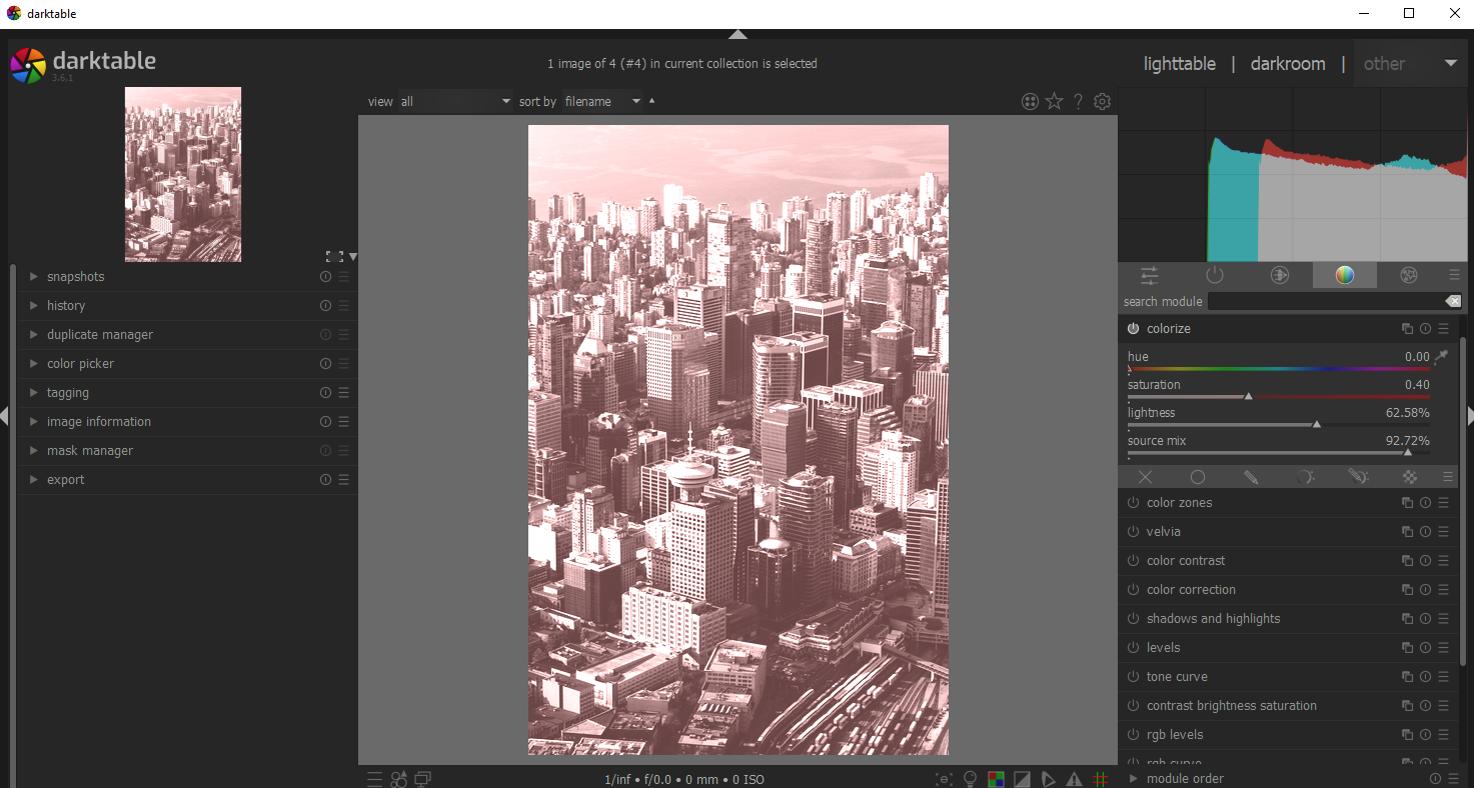Viewport: 1474px width, 788px height.
Task: Switch to the lighttable view
Action: [1180, 63]
